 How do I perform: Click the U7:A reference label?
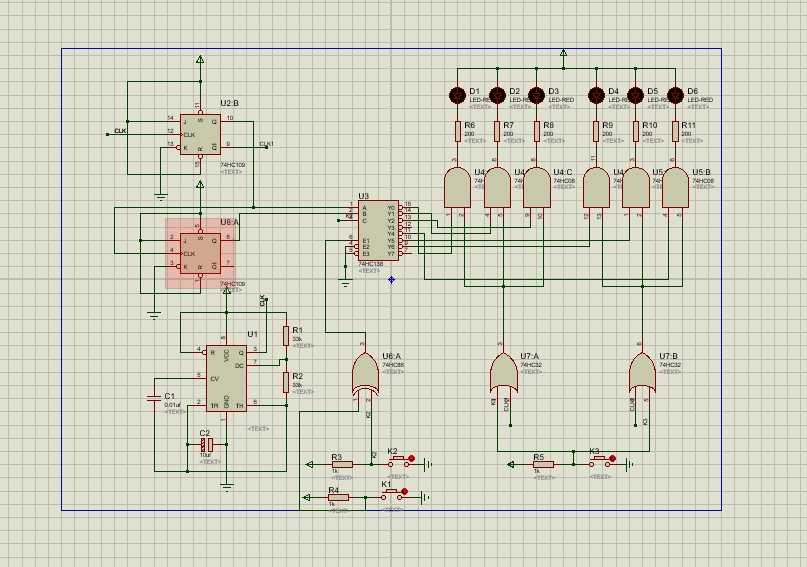(530, 356)
